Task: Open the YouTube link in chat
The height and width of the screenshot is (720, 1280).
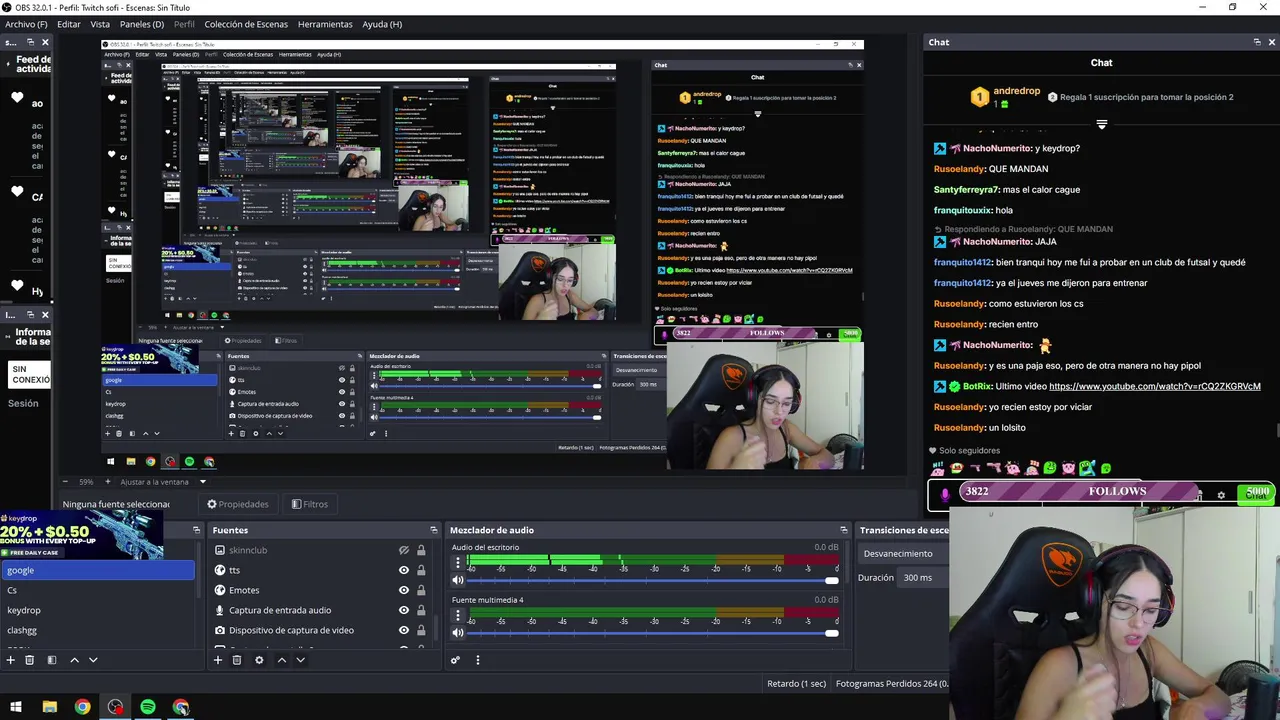Action: click(x=1155, y=386)
